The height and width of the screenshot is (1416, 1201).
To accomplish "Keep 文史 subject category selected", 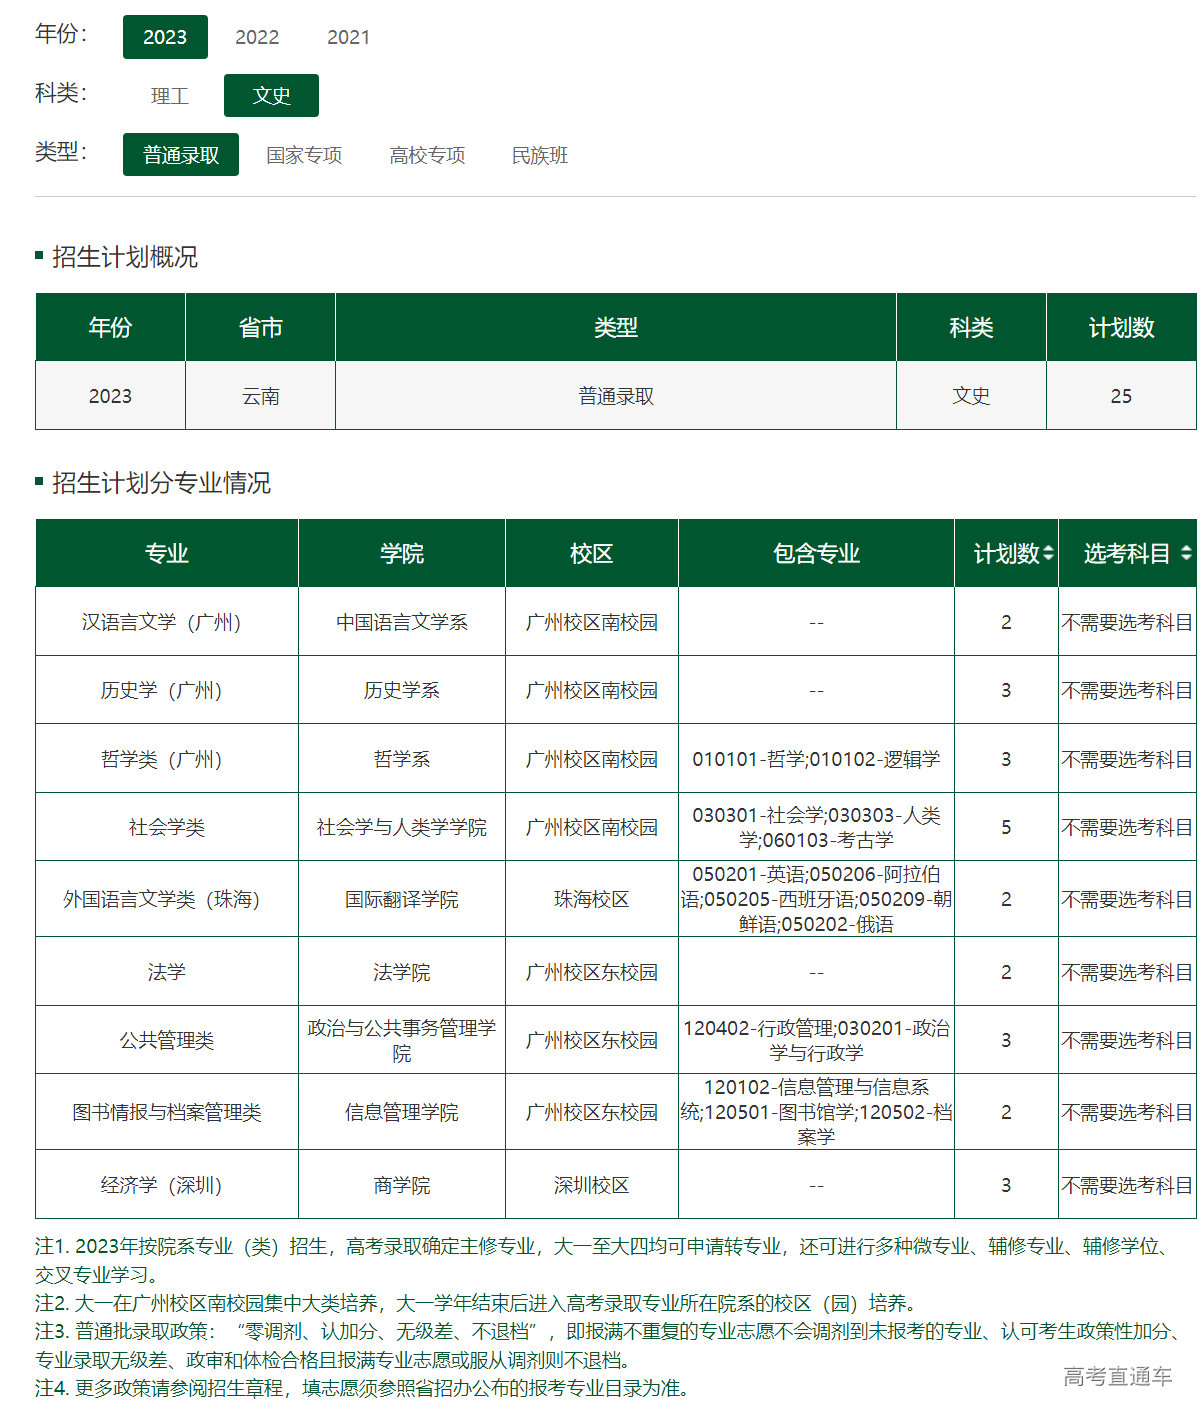I will (271, 95).
